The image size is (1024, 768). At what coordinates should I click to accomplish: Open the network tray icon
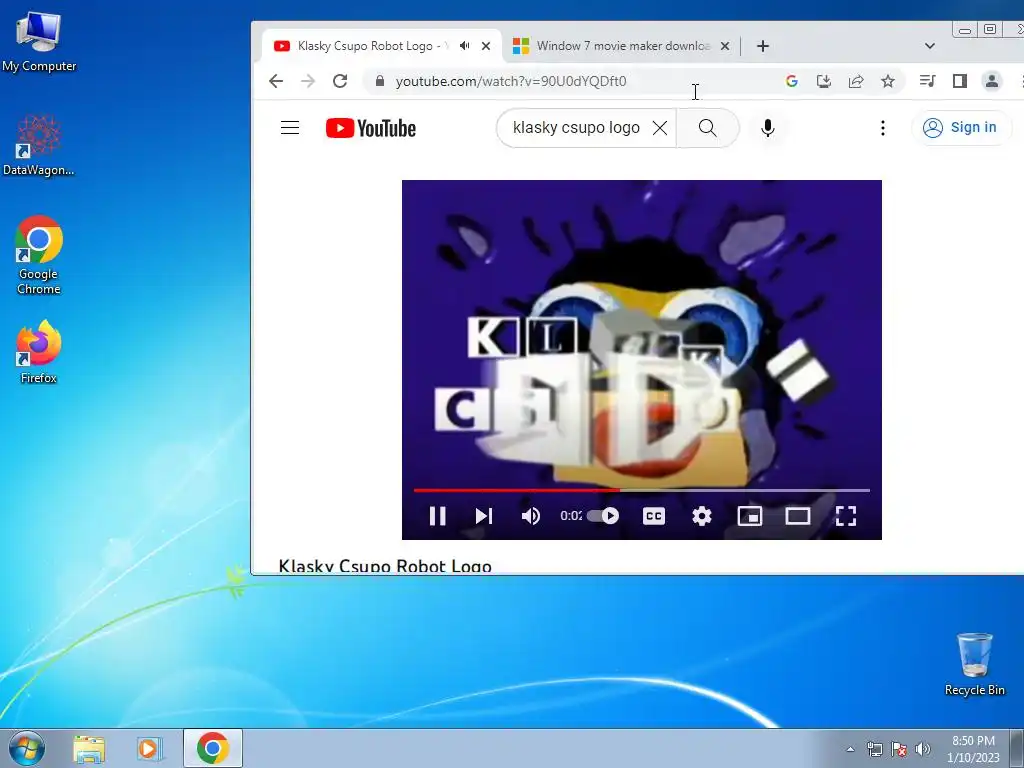tap(874, 749)
